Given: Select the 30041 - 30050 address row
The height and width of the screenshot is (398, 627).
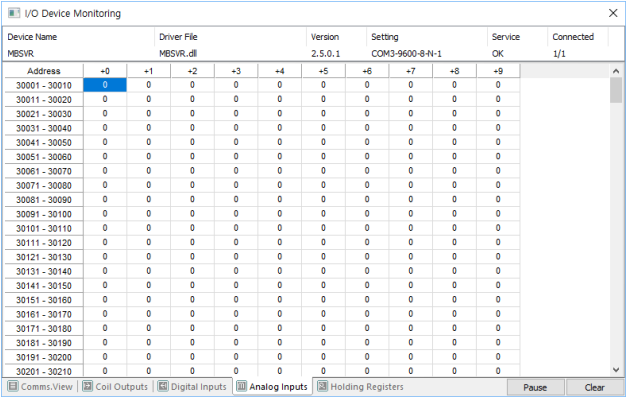Looking at the screenshot, I should coord(44,142).
